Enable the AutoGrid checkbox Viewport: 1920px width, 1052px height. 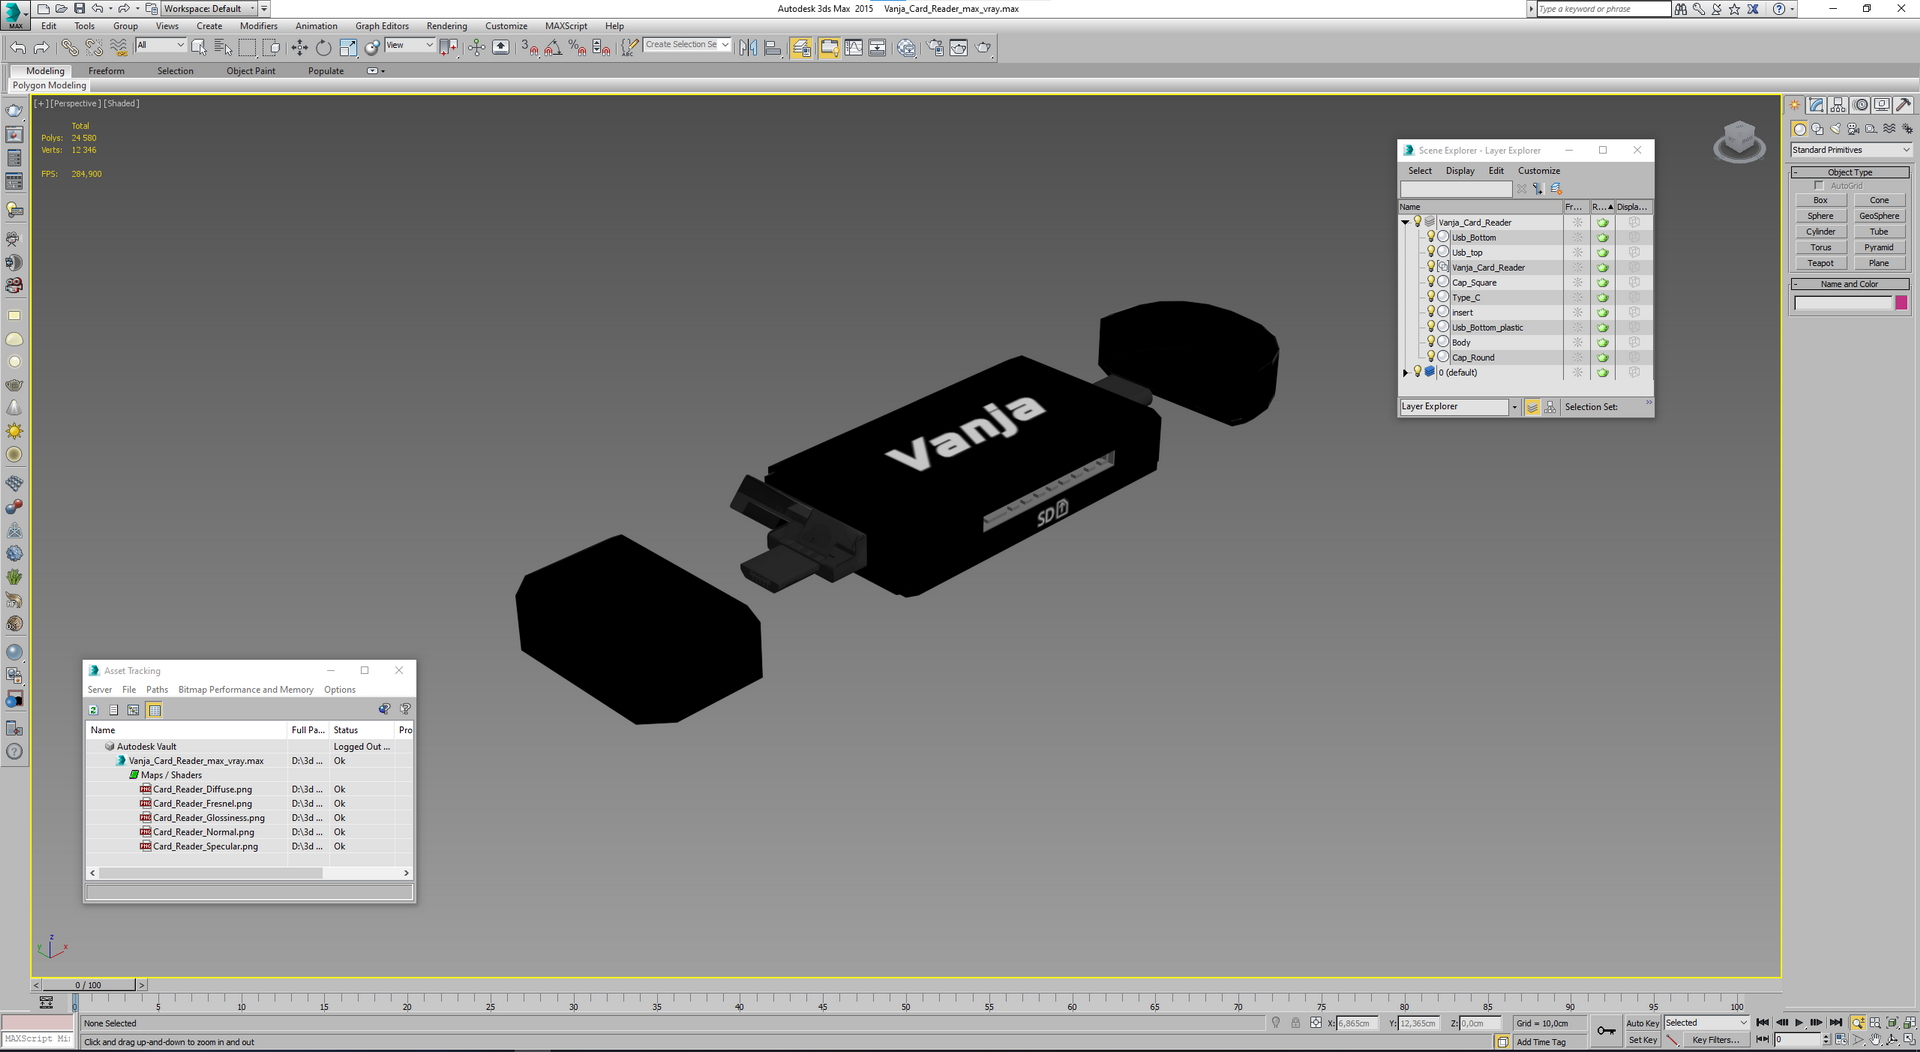[x=1819, y=186]
